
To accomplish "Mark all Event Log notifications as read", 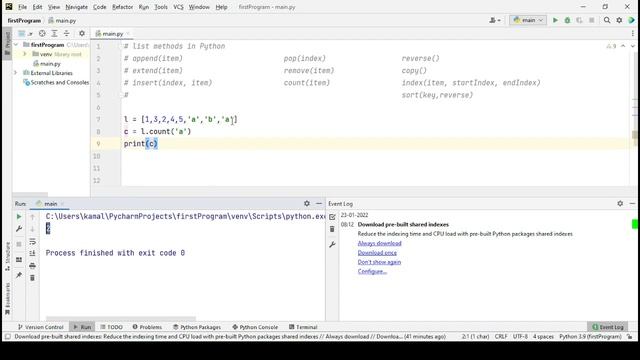I will (332, 217).
